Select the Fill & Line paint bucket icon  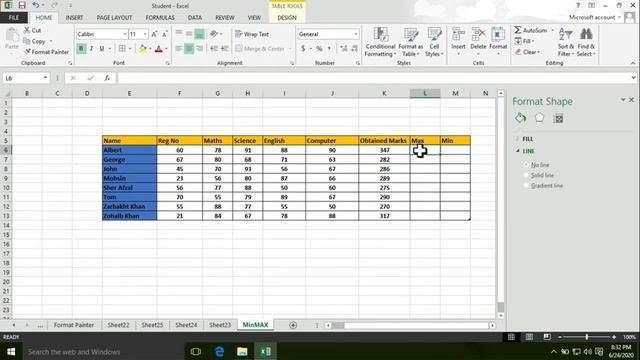pos(520,118)
